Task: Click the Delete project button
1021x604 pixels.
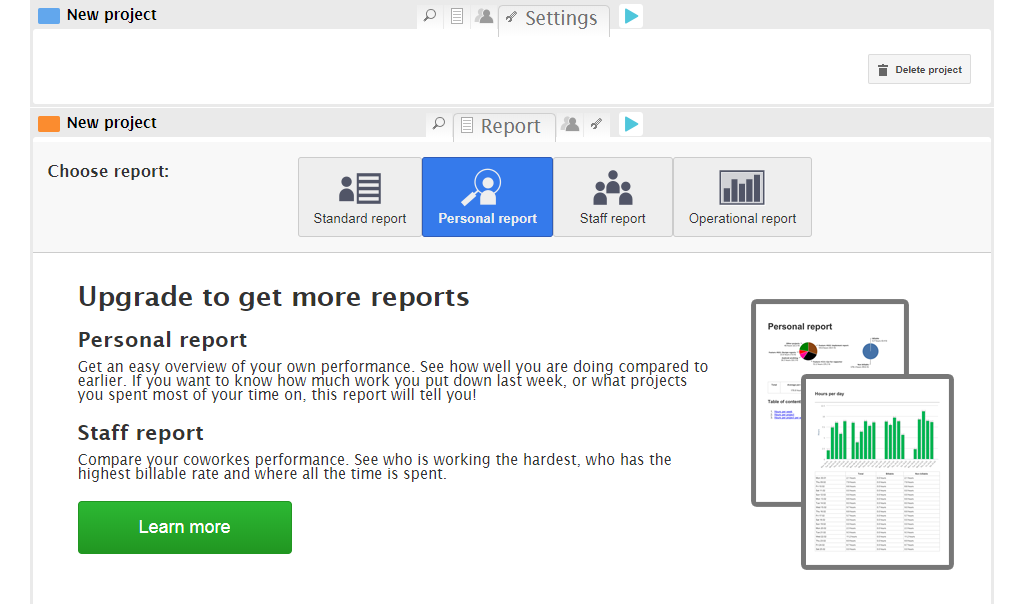Action: click(919, 69)
